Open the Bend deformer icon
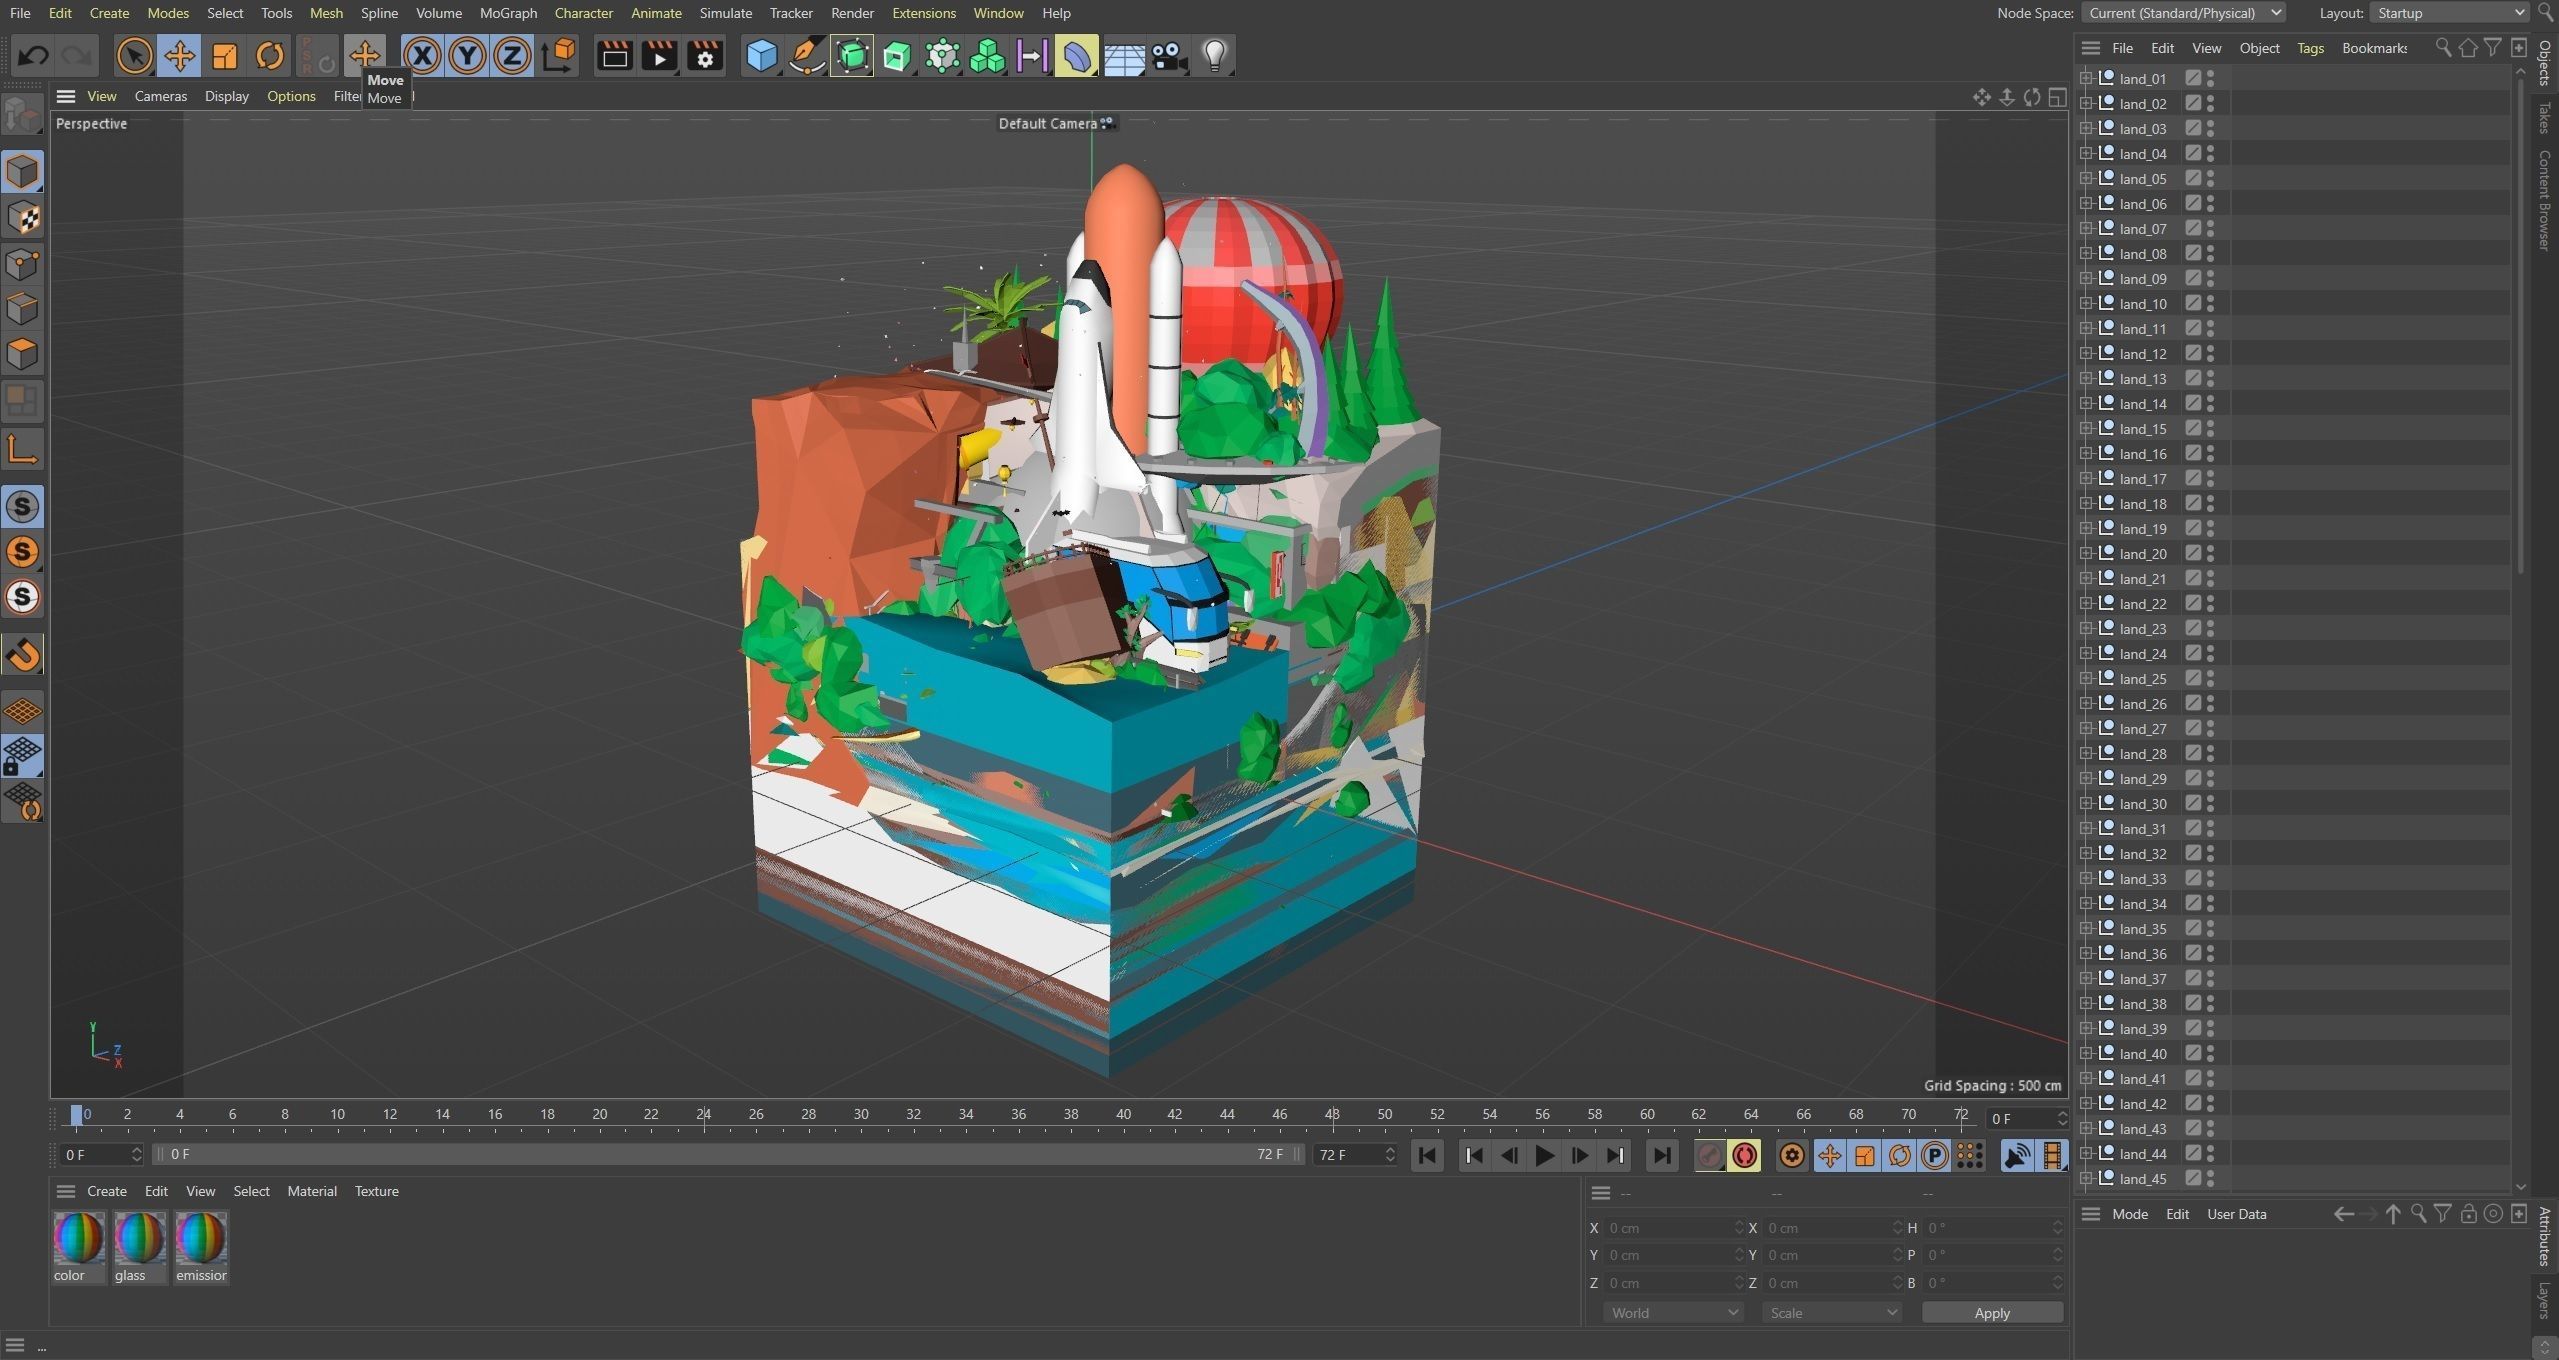Viewport: 2559px width, 1360px height. (1077, 55)
